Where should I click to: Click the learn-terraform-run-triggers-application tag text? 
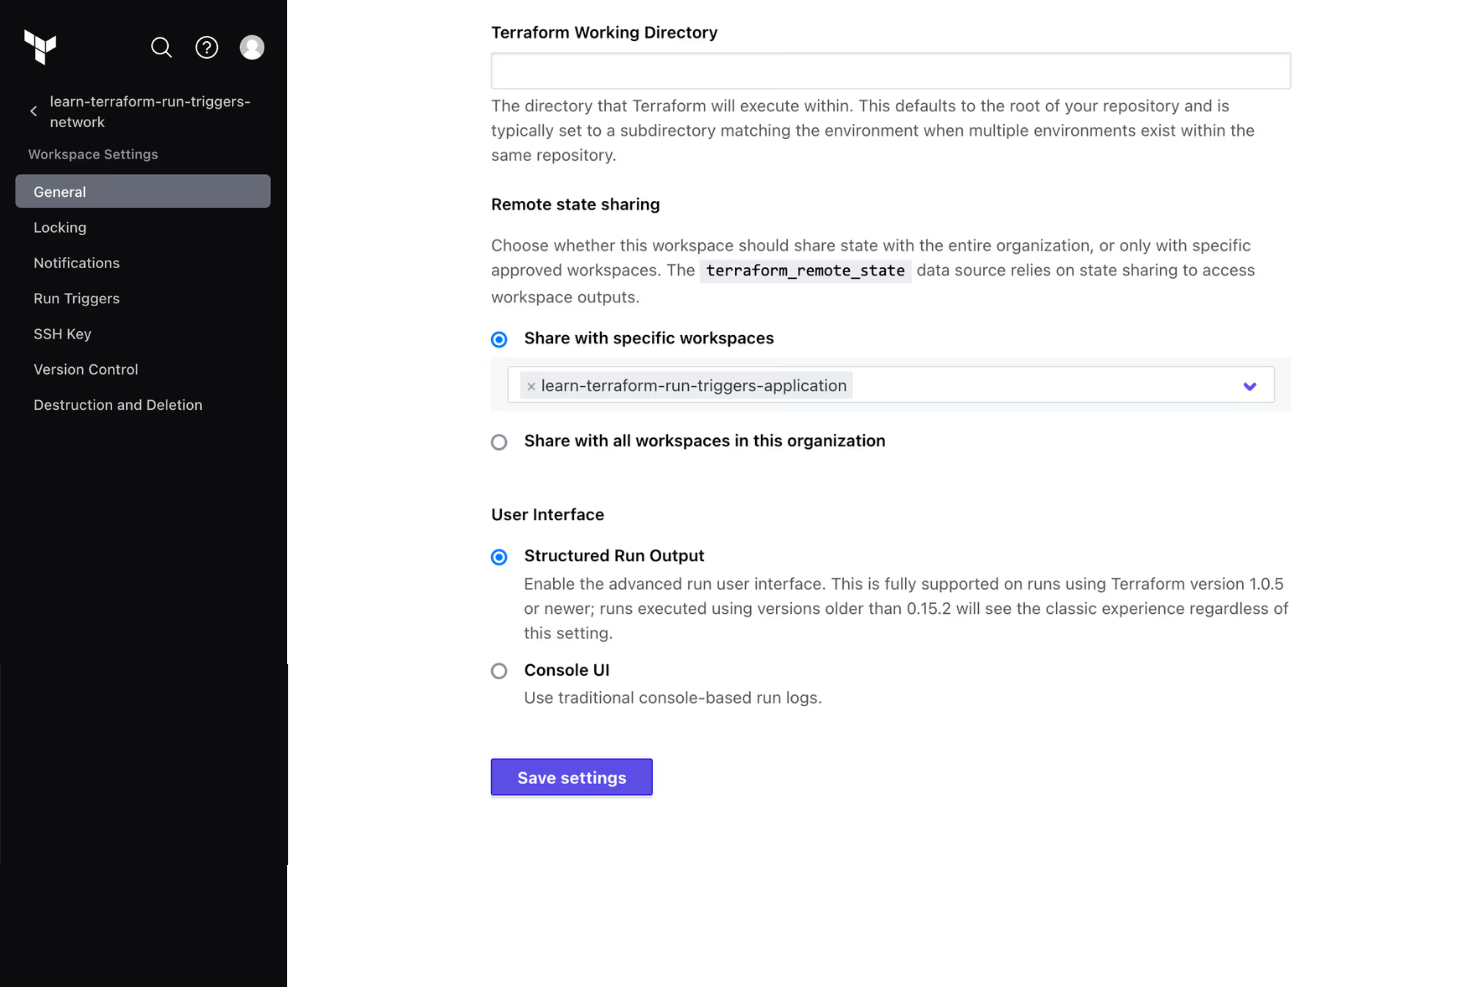coord(694,385)
